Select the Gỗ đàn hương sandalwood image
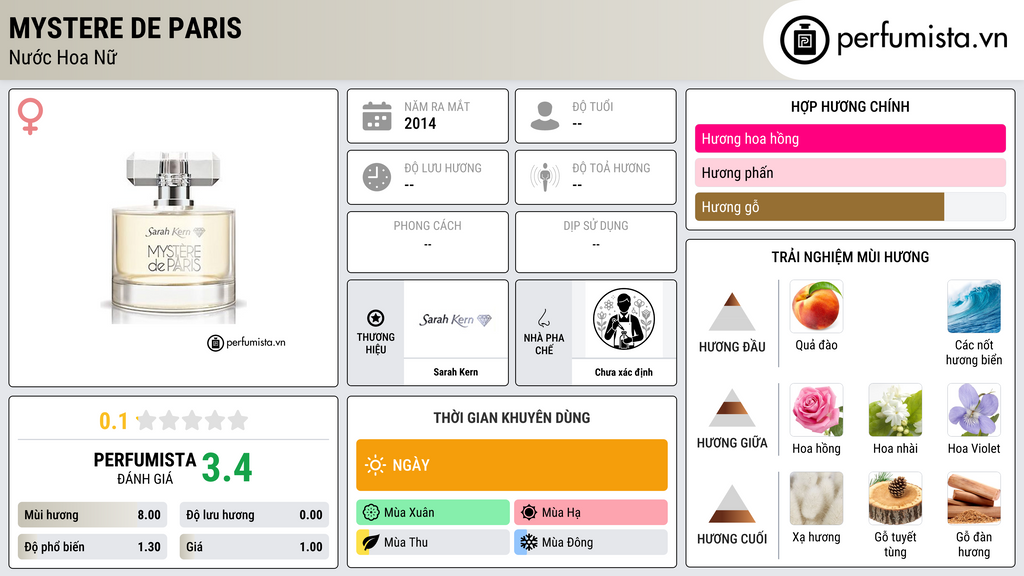This screenshot has width=1024, height=576. click(x=974, y=498)
